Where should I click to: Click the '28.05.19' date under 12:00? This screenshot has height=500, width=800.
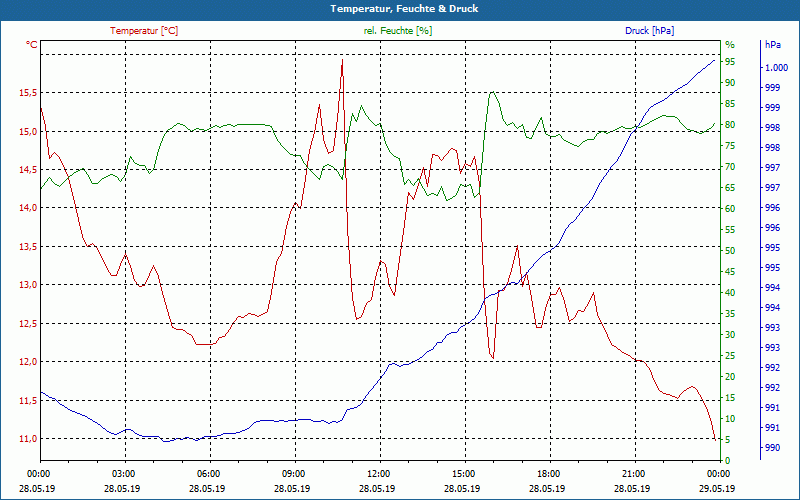pyautogui.click(x=377, y=488)
